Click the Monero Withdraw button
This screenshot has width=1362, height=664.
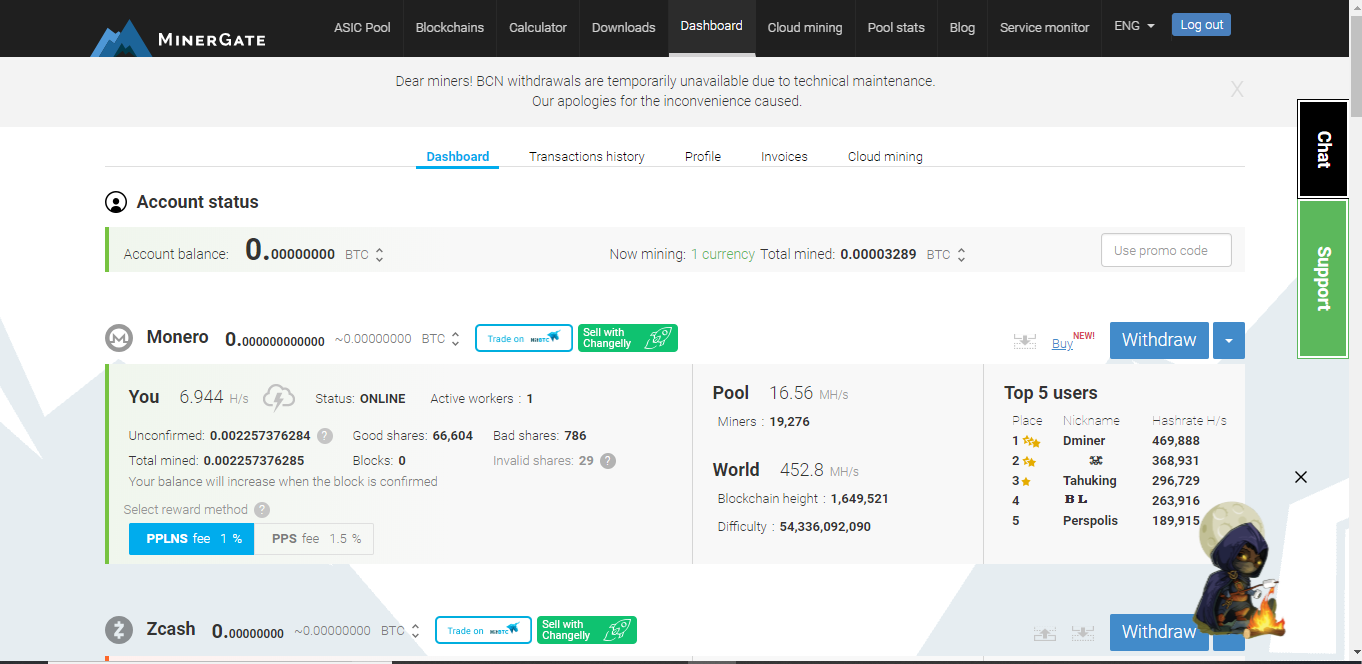pos(1159,341)
